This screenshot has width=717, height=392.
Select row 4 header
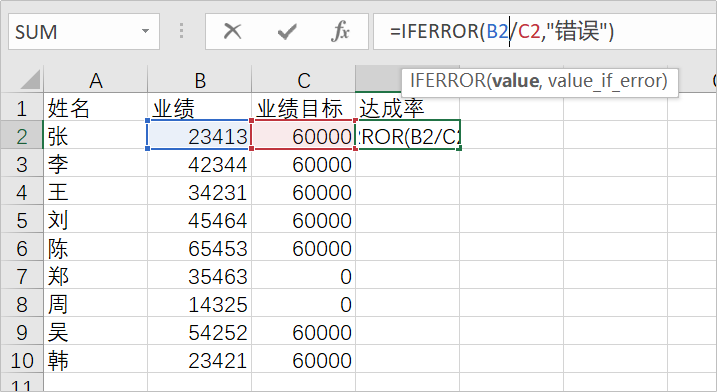(x=21, y=192)
